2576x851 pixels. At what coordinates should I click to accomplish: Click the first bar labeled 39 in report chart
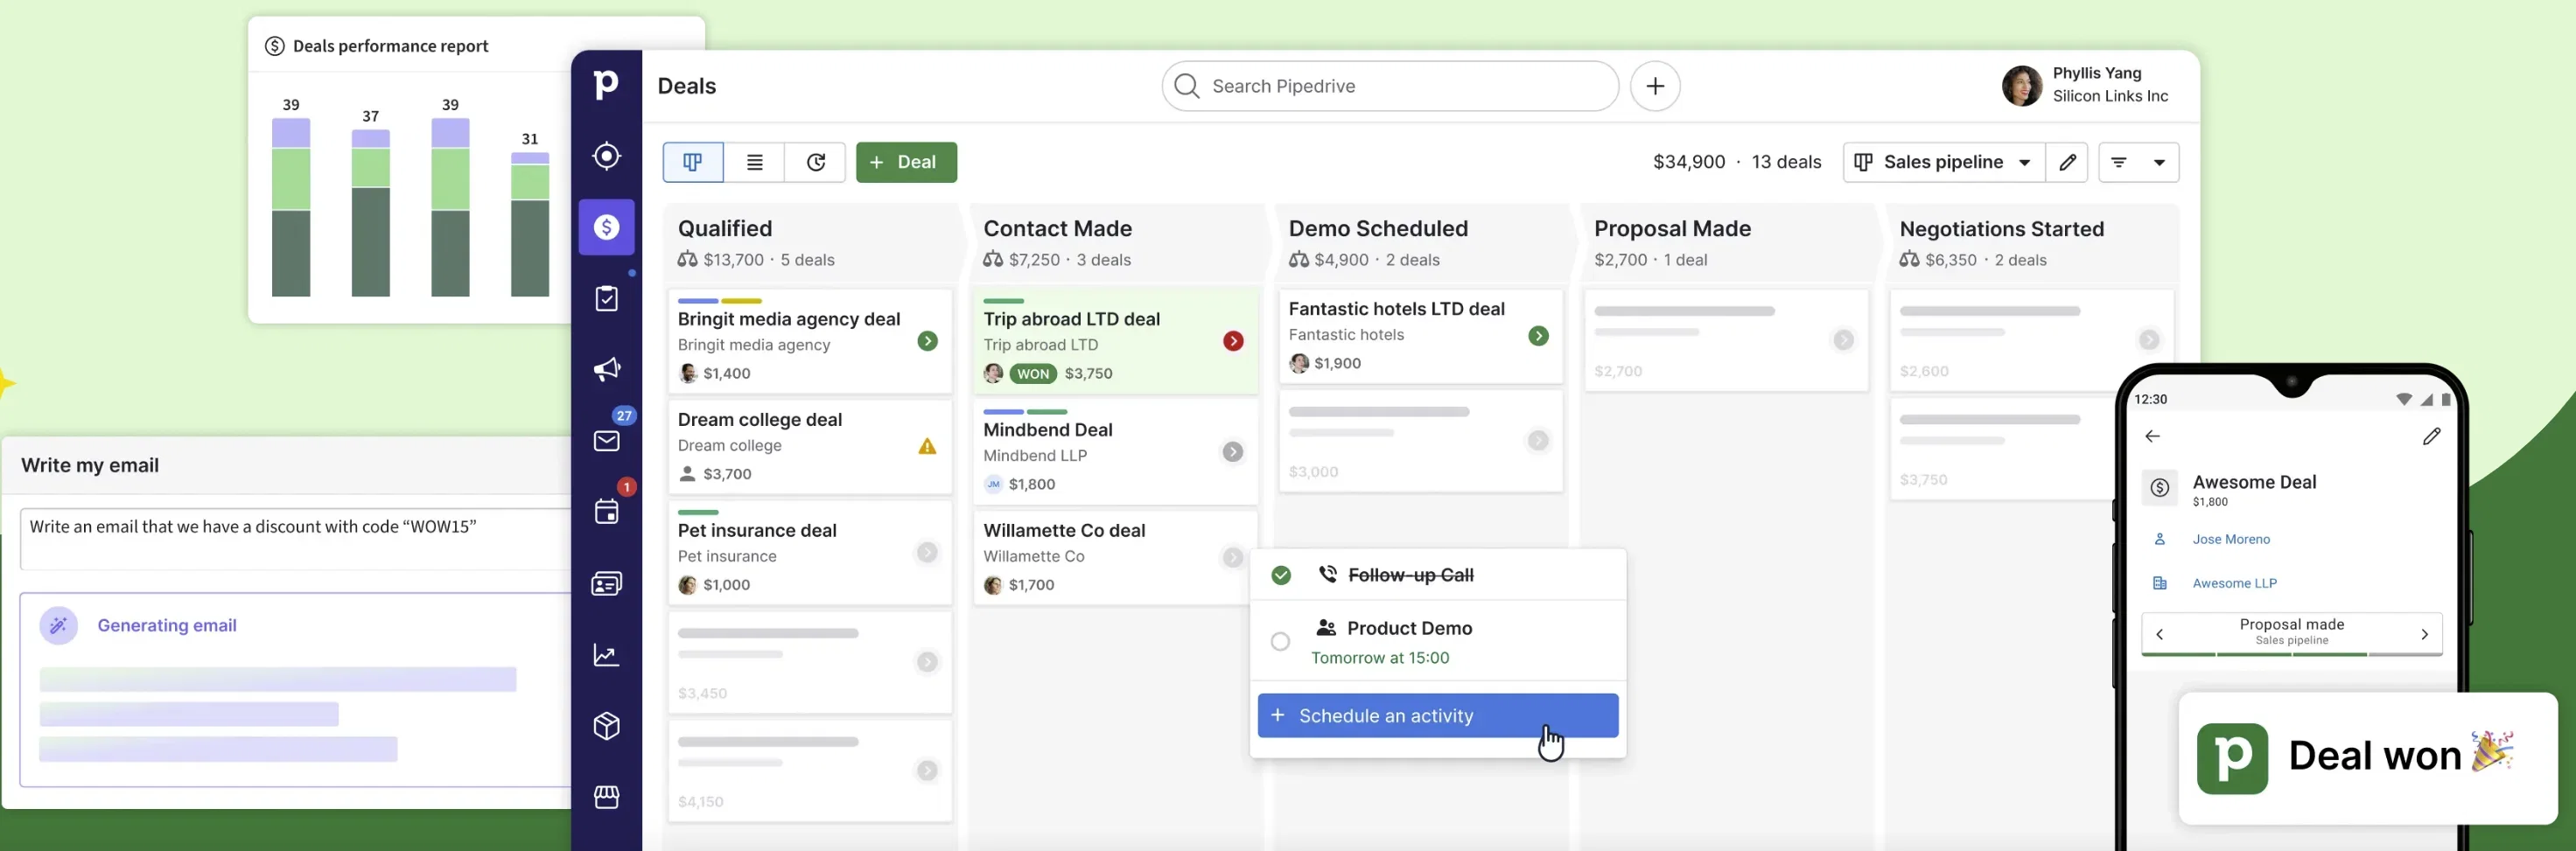point(291,207)
